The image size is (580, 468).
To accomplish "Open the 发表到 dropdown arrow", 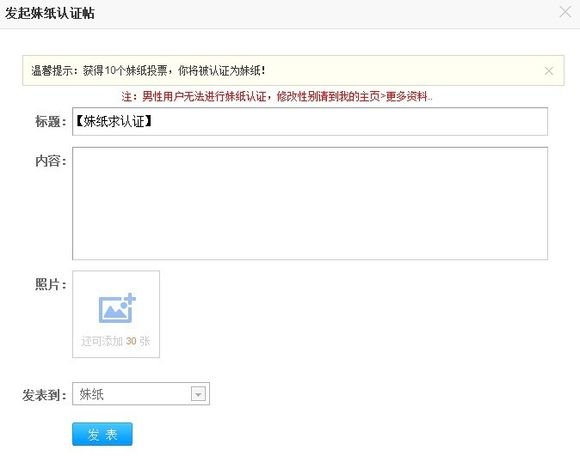I will coord(198,394).
